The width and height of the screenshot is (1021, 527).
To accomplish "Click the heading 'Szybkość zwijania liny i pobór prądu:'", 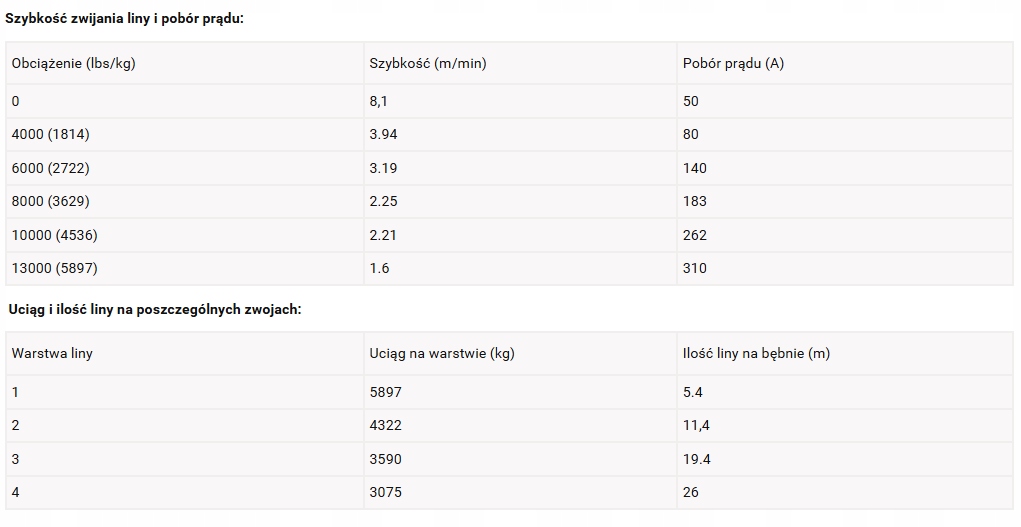I will 125,18.
